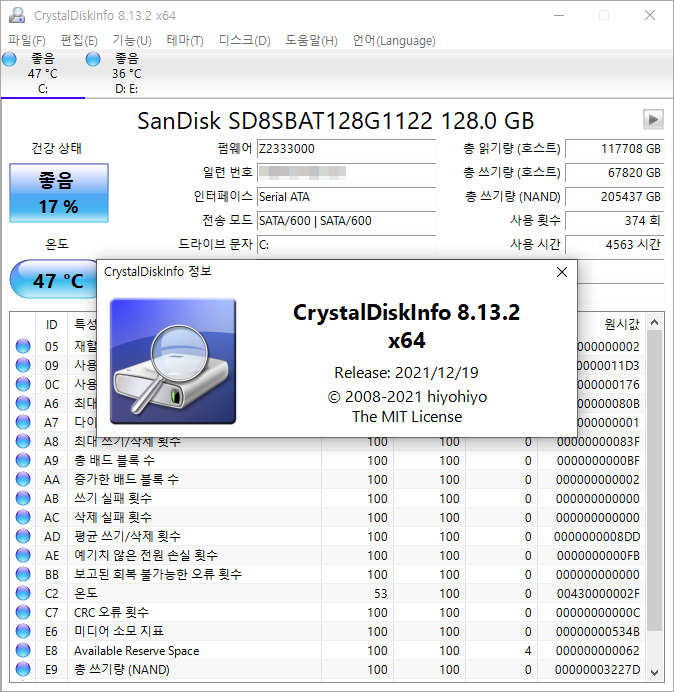
Task: Open the 파일(F) menu
Action: (26, 41)
